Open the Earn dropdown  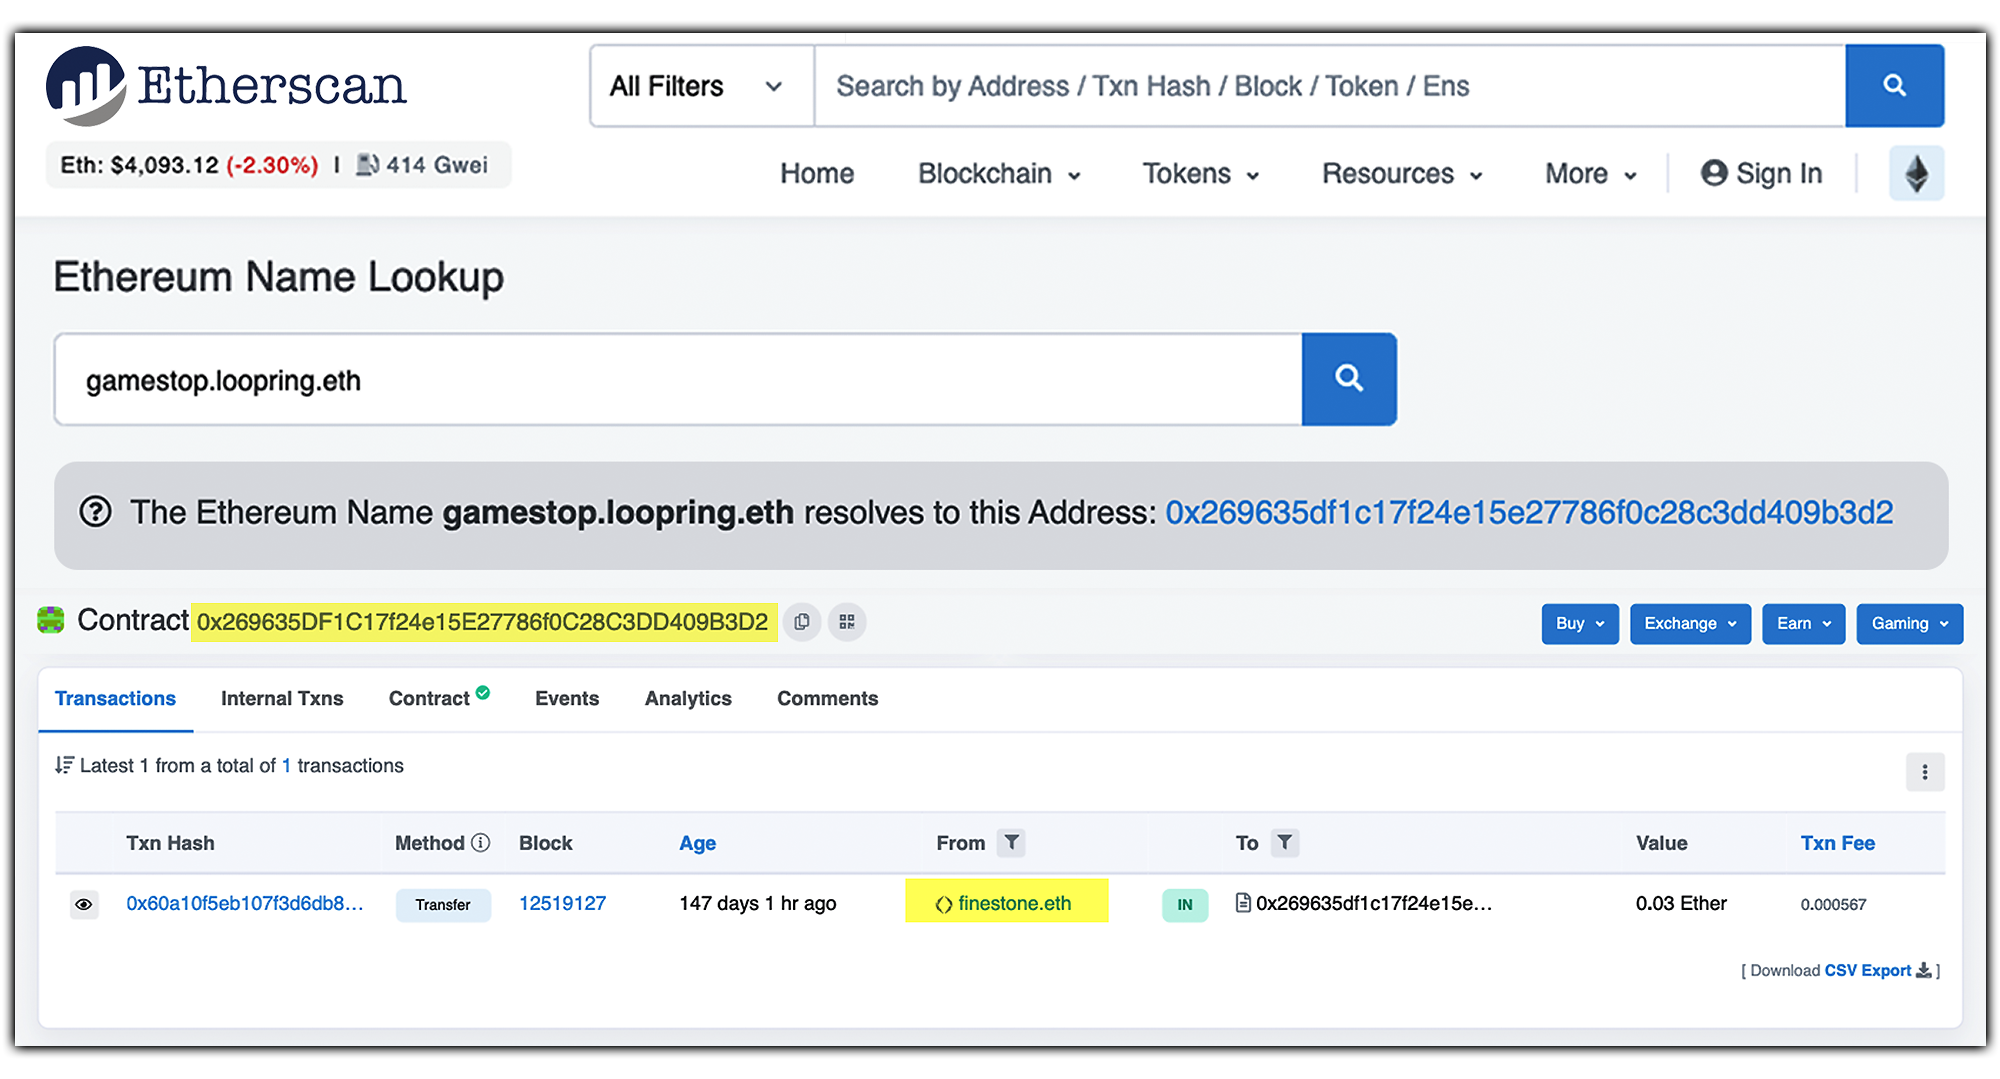pyautogui.click(x=1803, y=624)
